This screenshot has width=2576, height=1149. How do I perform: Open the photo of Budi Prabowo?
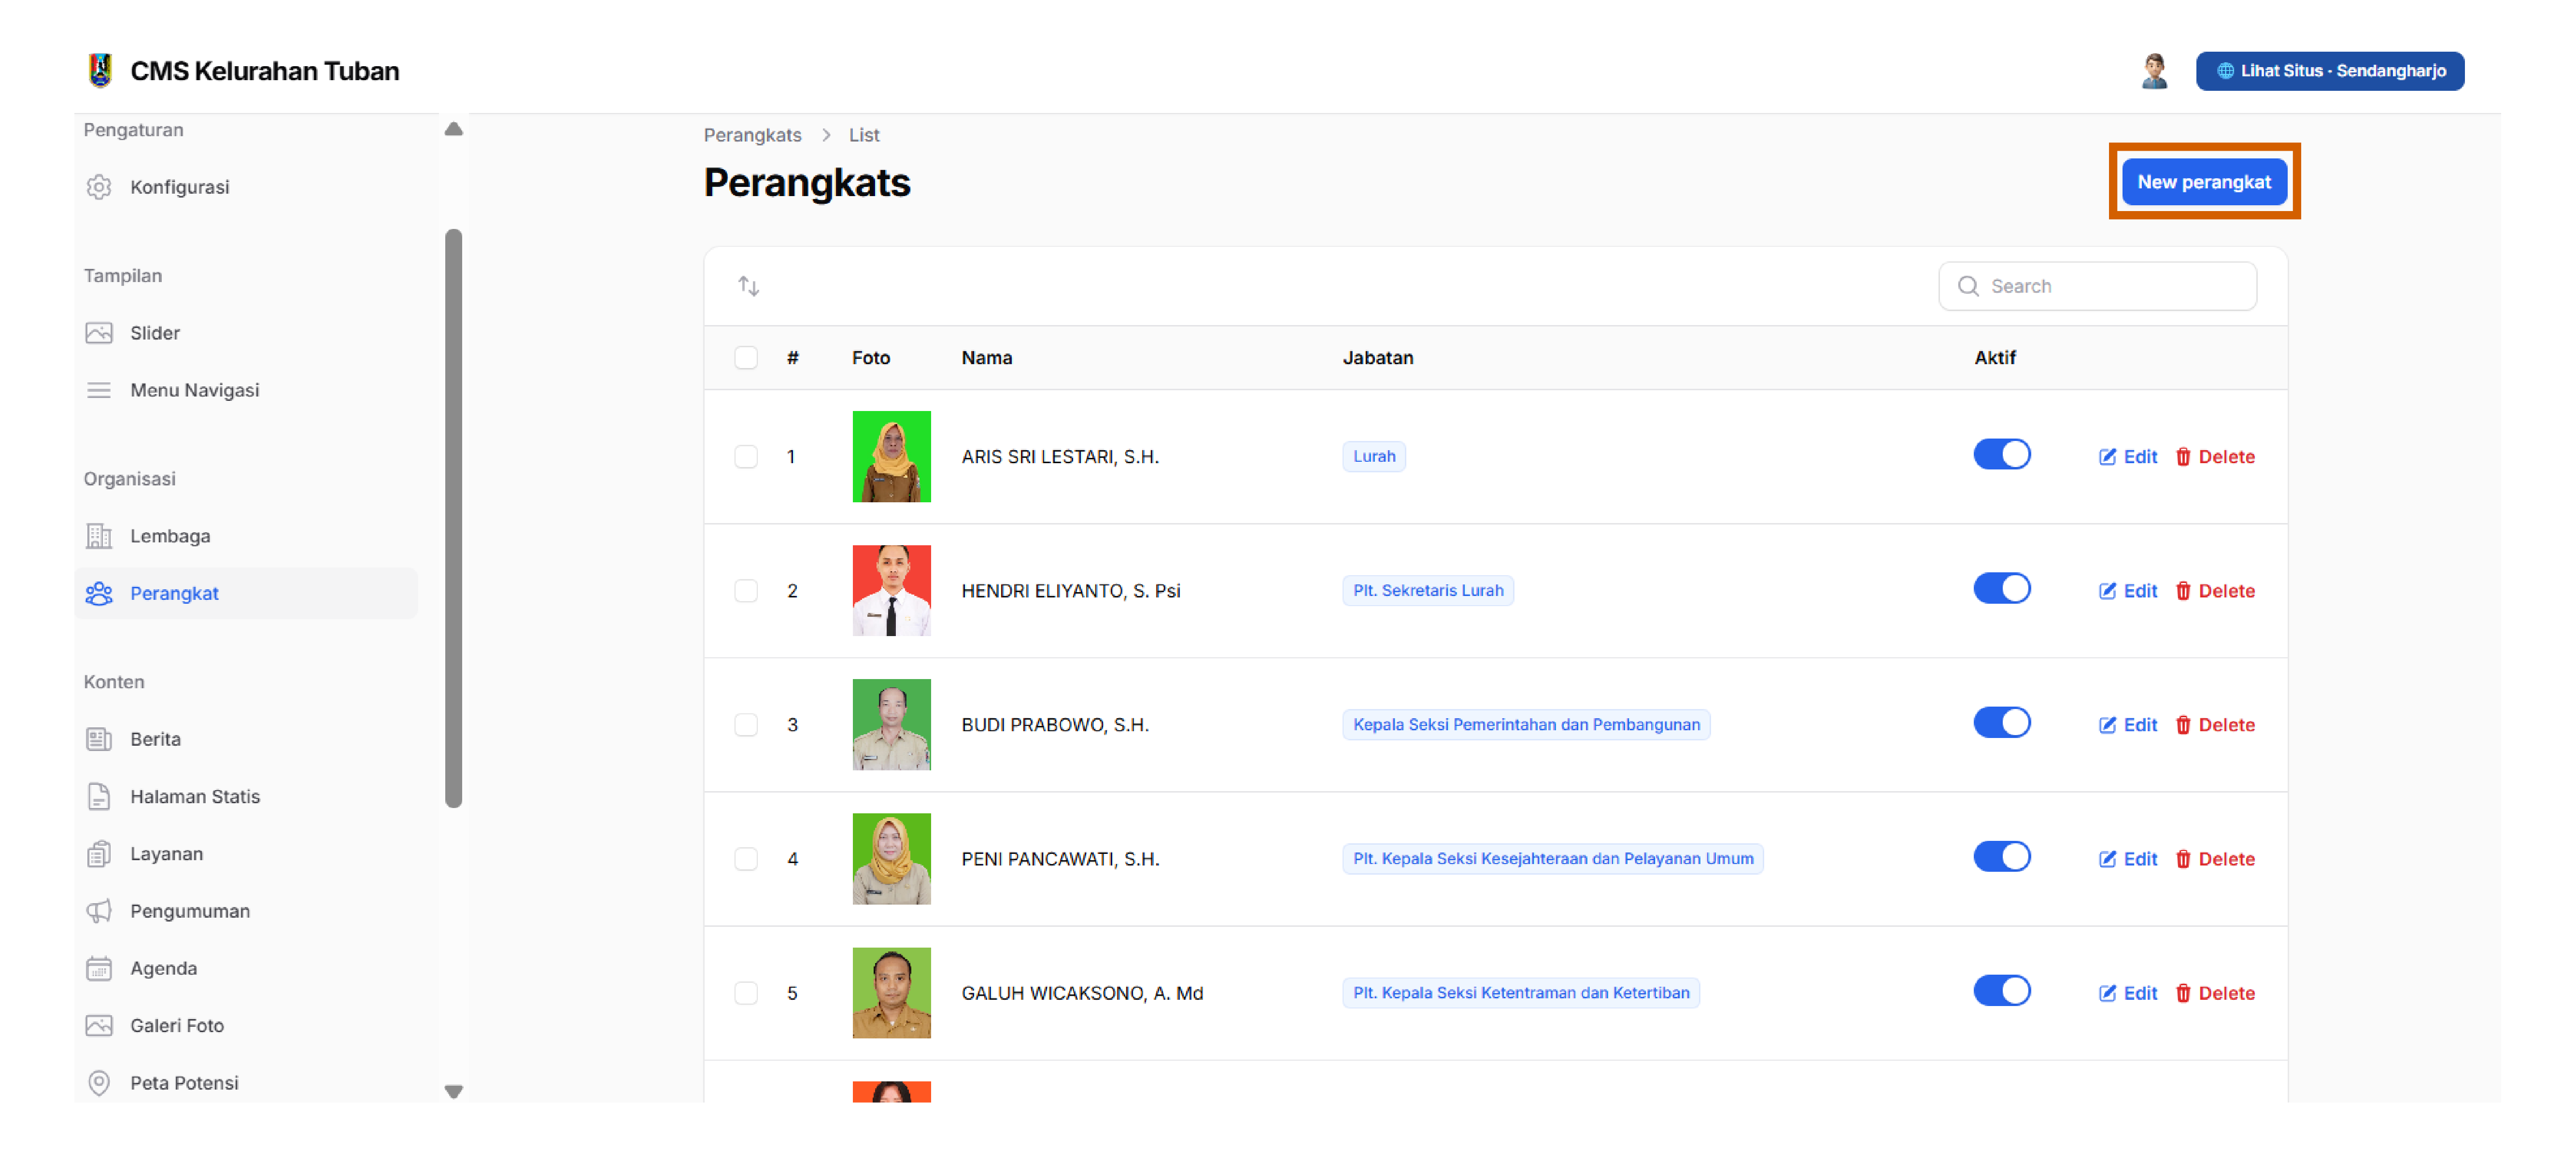click(x=891, y=725)
